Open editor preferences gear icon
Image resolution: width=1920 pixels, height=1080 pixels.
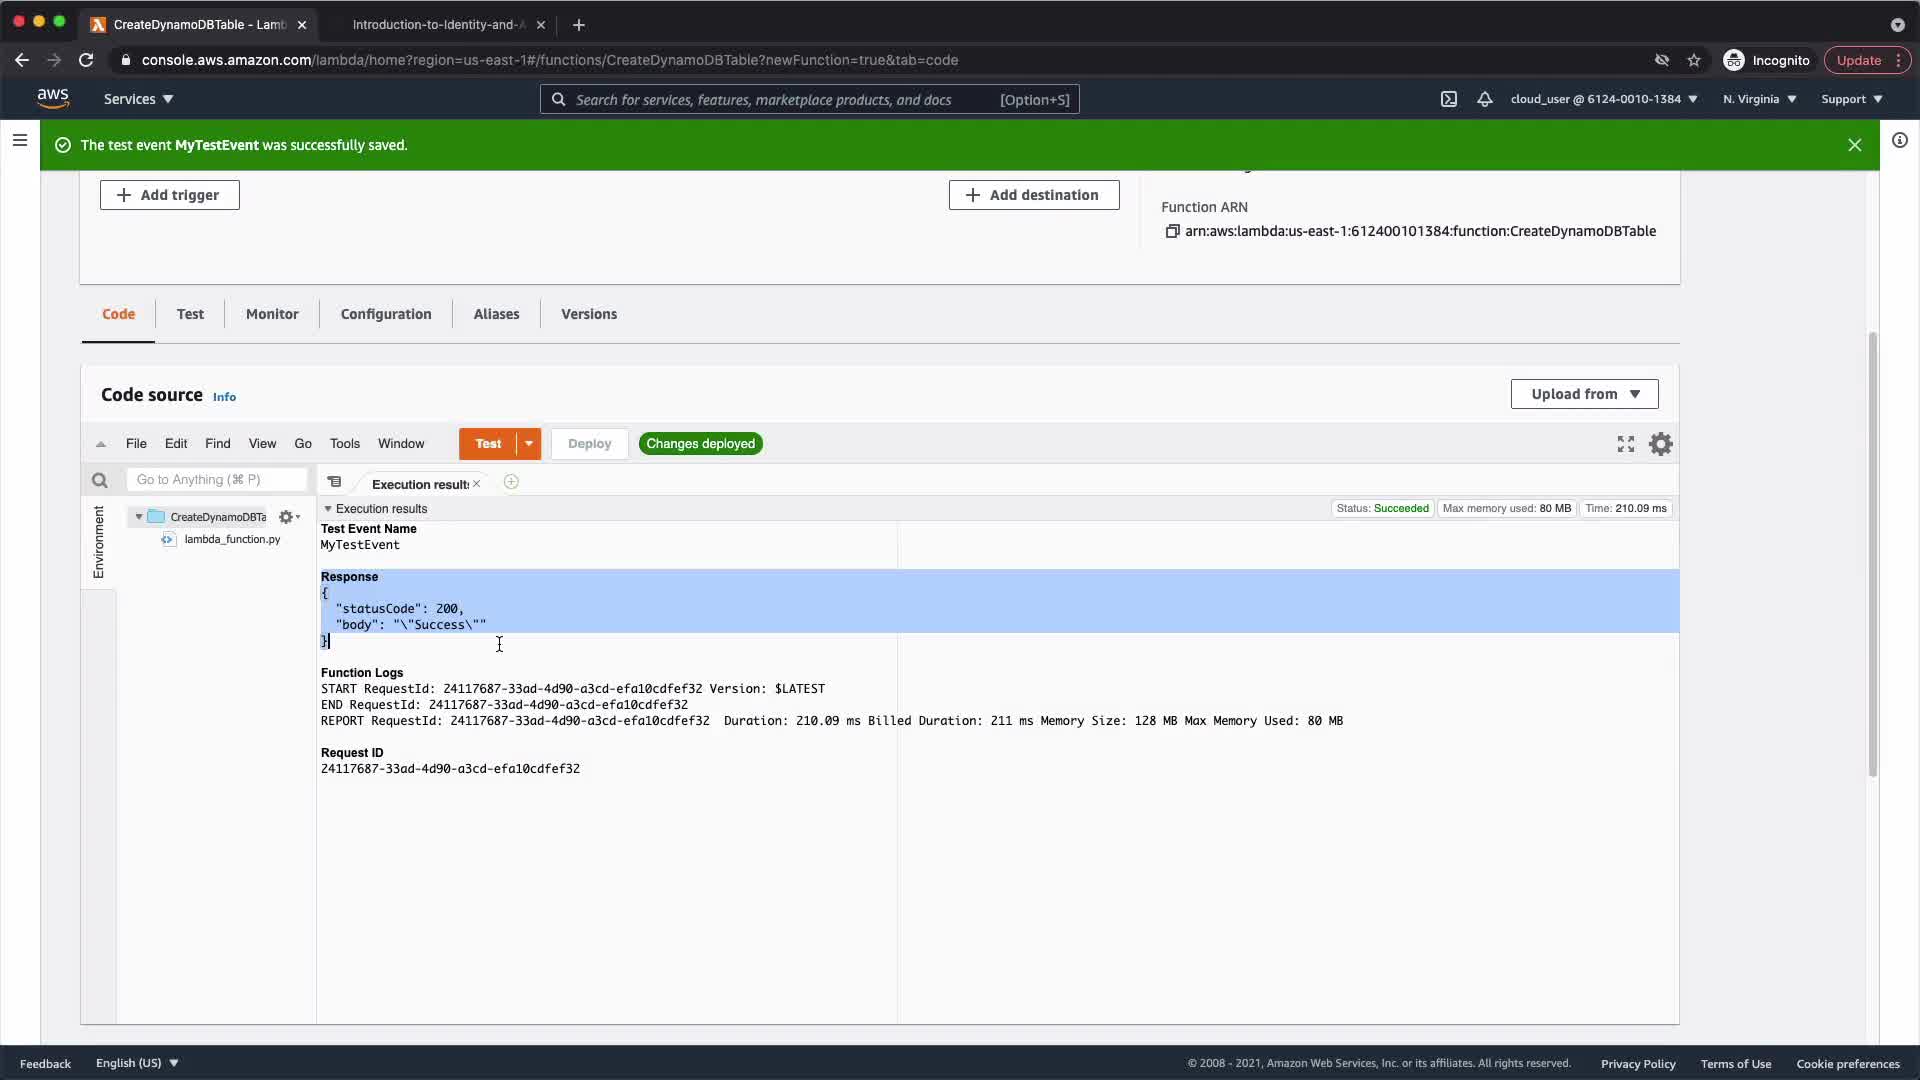1661,444
